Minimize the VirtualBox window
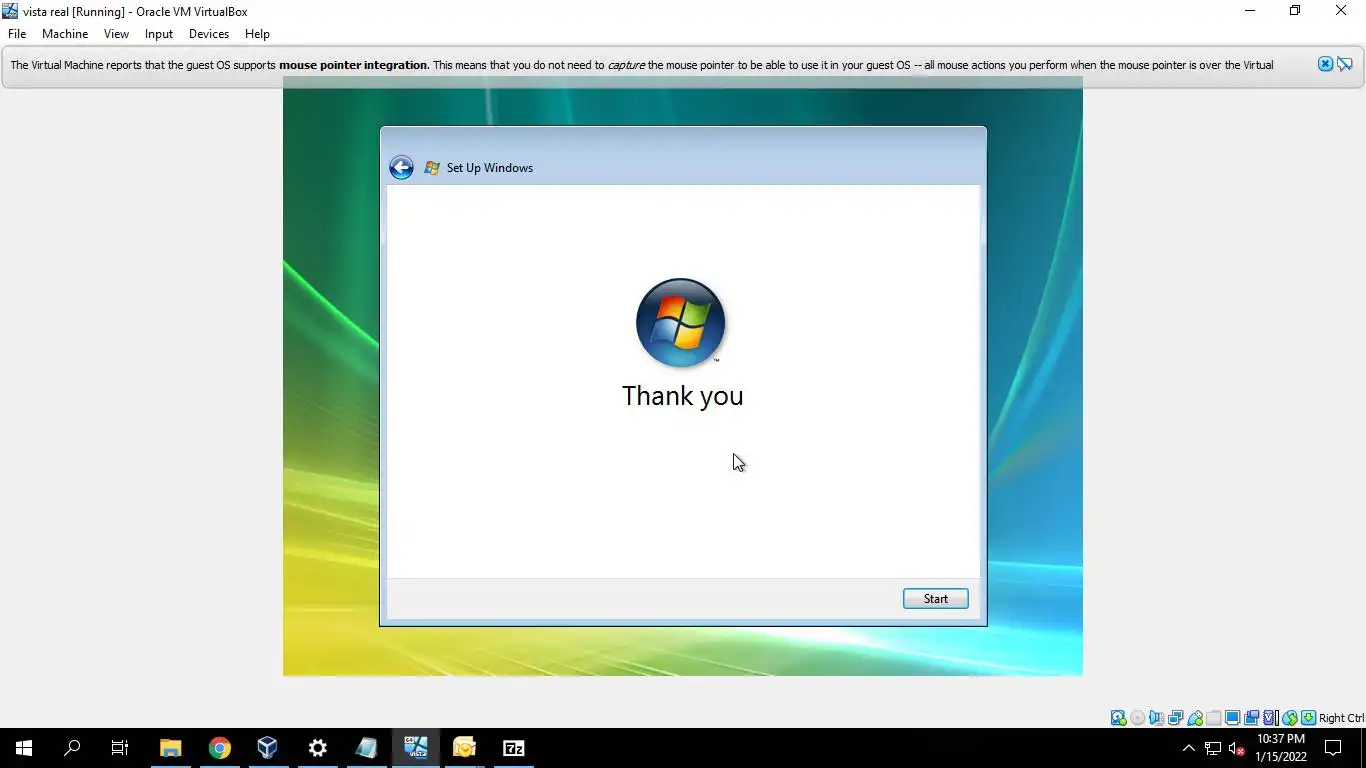The width and height of the screenshot is (1366, 768). [x=1250, y=11]
